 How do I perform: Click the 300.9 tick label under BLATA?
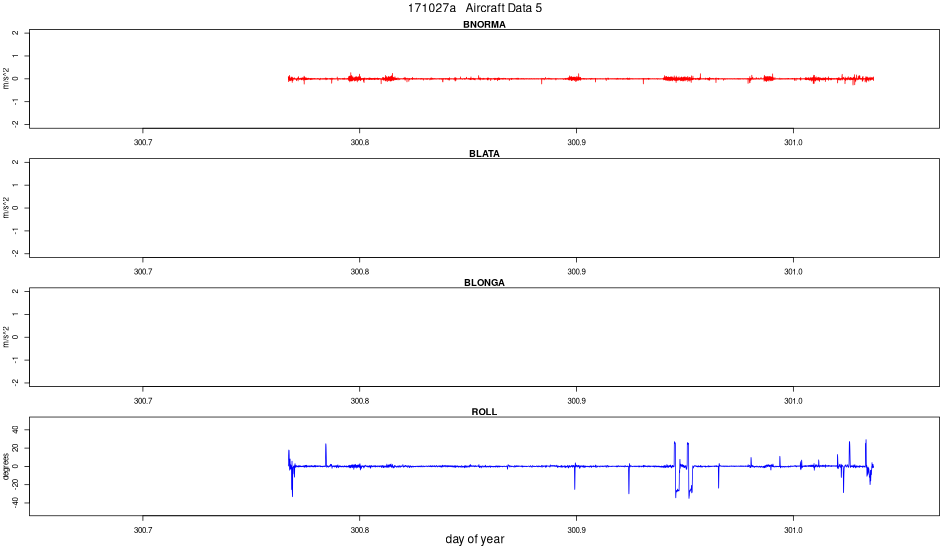pos(576,271)
